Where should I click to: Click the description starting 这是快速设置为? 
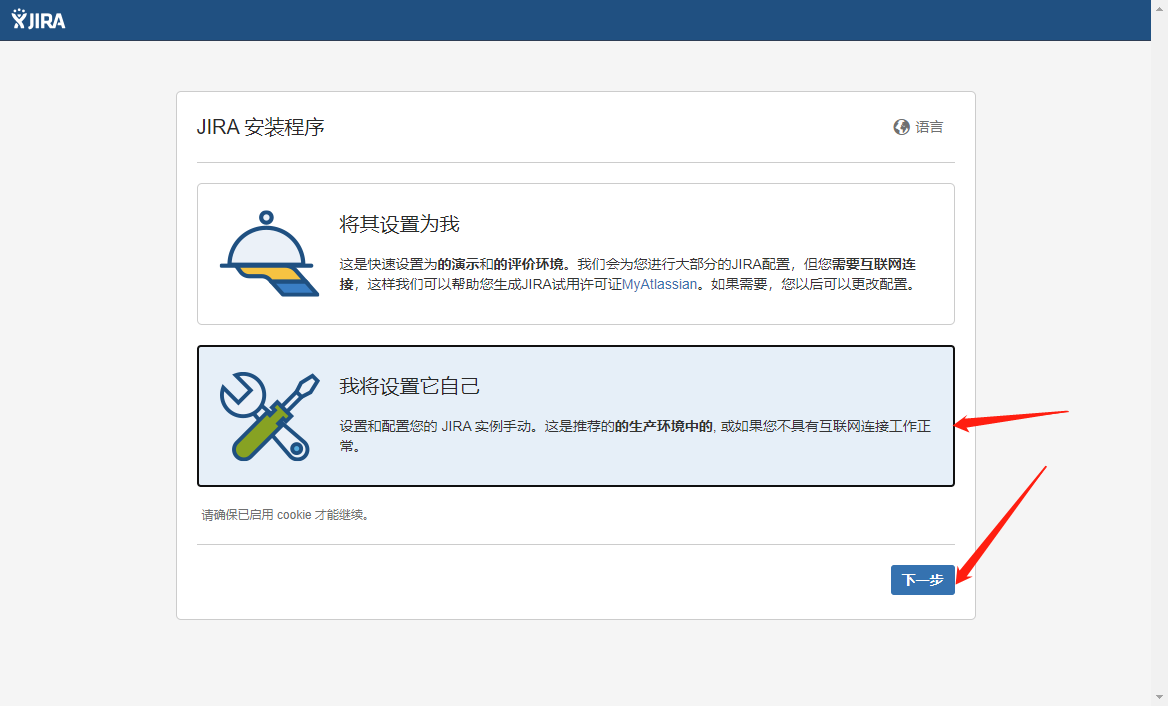click(x=627, y=274)
